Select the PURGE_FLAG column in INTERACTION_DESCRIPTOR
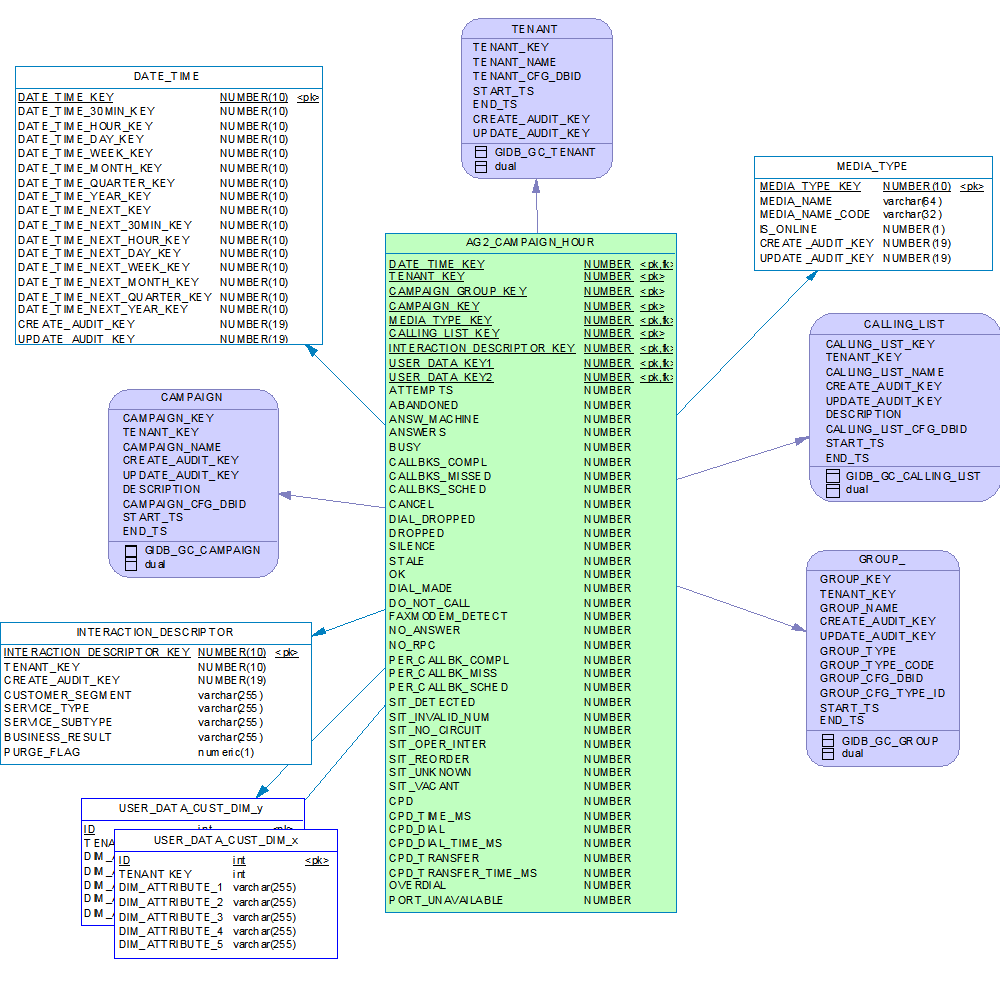Viewport: 1000px width, 1000px height. tap(42, 752)
